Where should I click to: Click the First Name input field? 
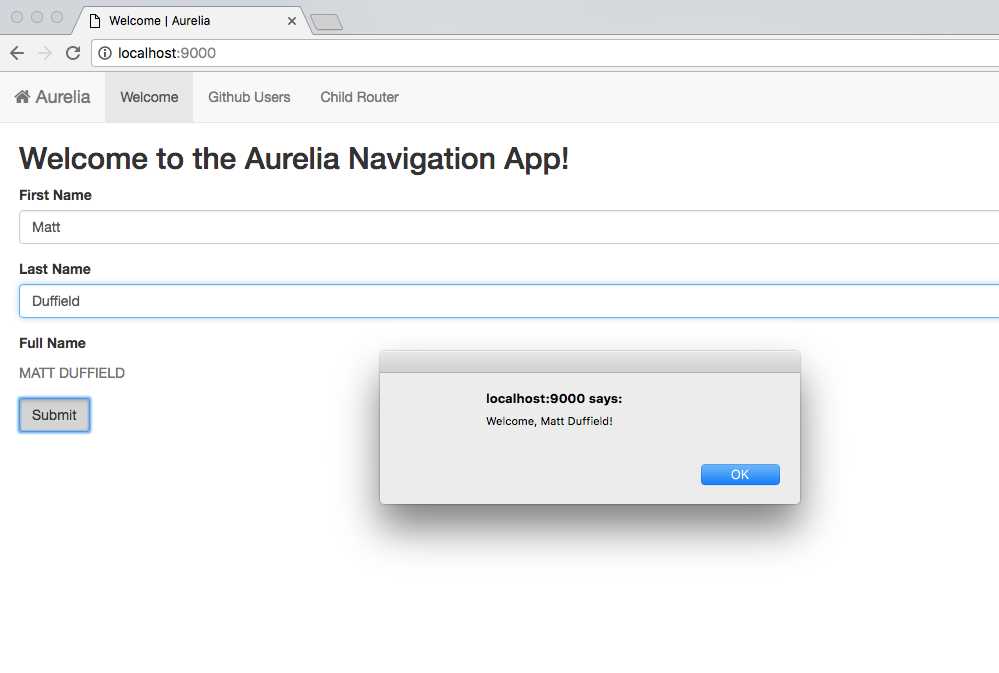509,227
